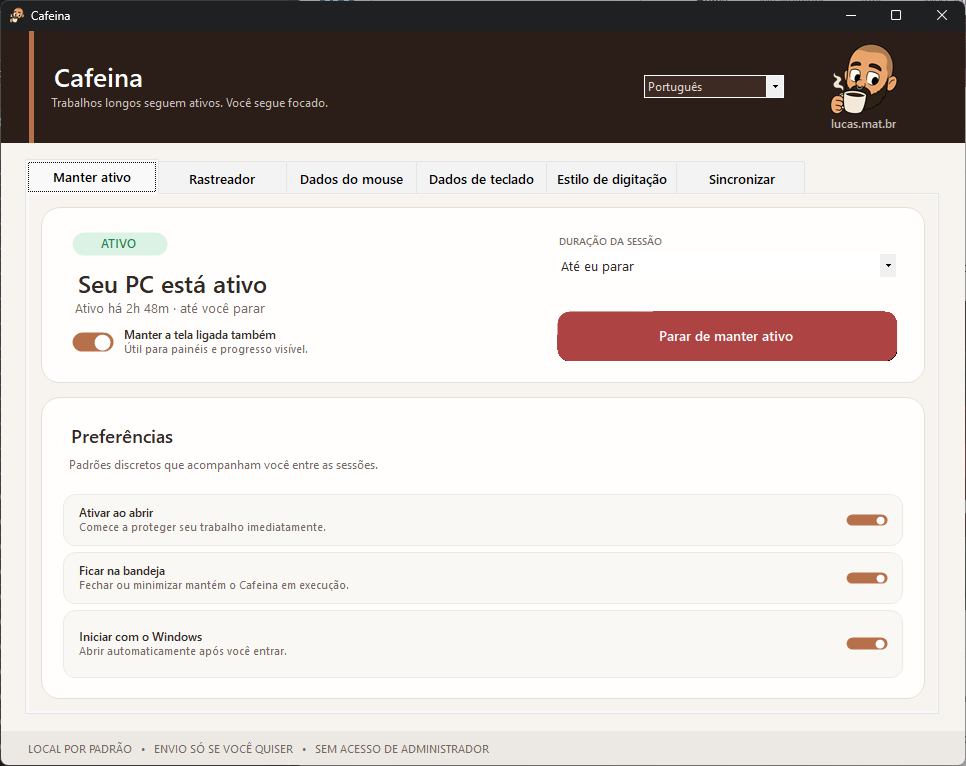This screenshot has width=966, height=766.
Task: Turn off the 'Ficar na bandeja' switch
Action: click(867, 578)
